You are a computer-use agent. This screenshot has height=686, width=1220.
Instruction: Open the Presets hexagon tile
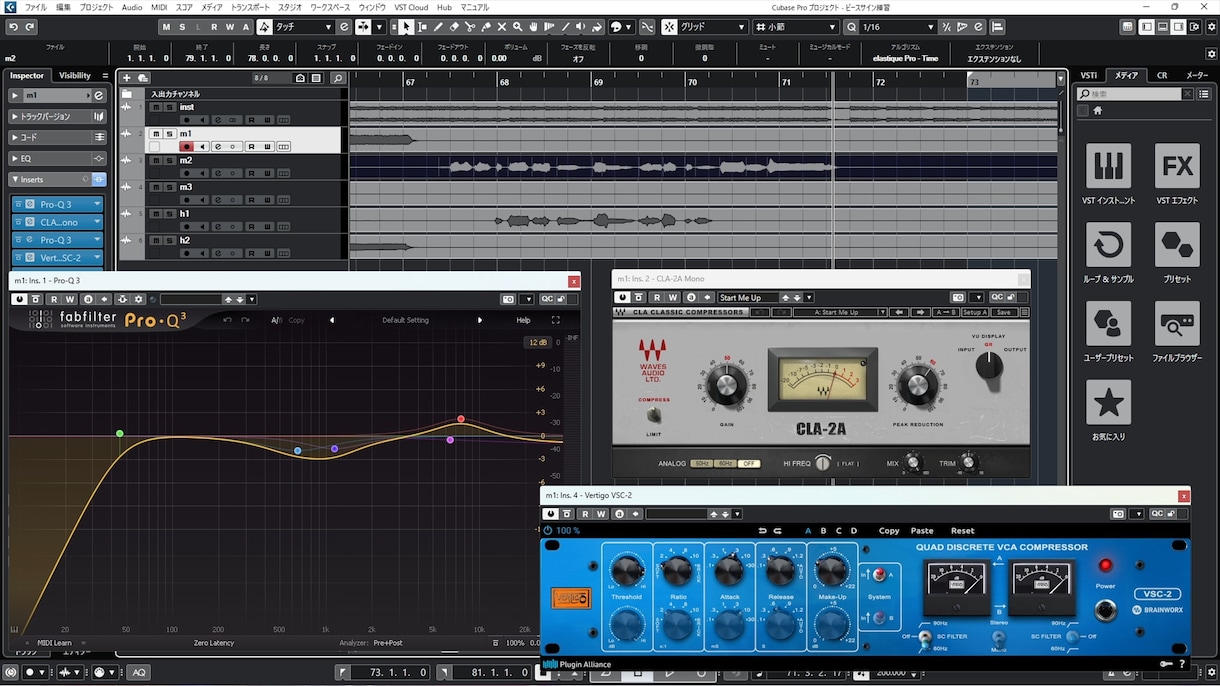coord(1177,245)
